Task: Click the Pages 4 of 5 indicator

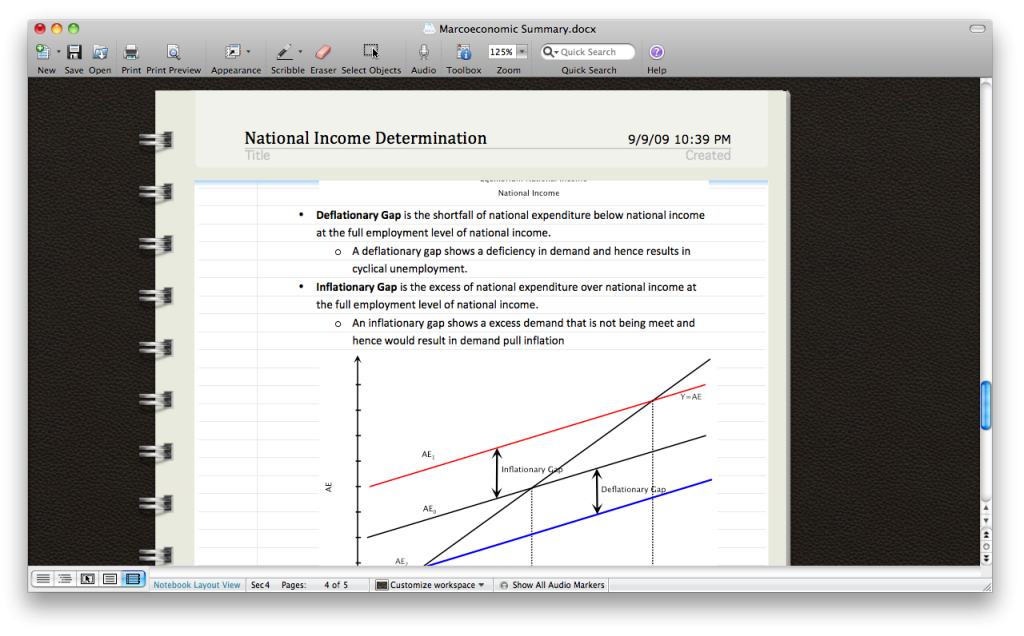Action: pyautogui.click(x=315, y=585)
